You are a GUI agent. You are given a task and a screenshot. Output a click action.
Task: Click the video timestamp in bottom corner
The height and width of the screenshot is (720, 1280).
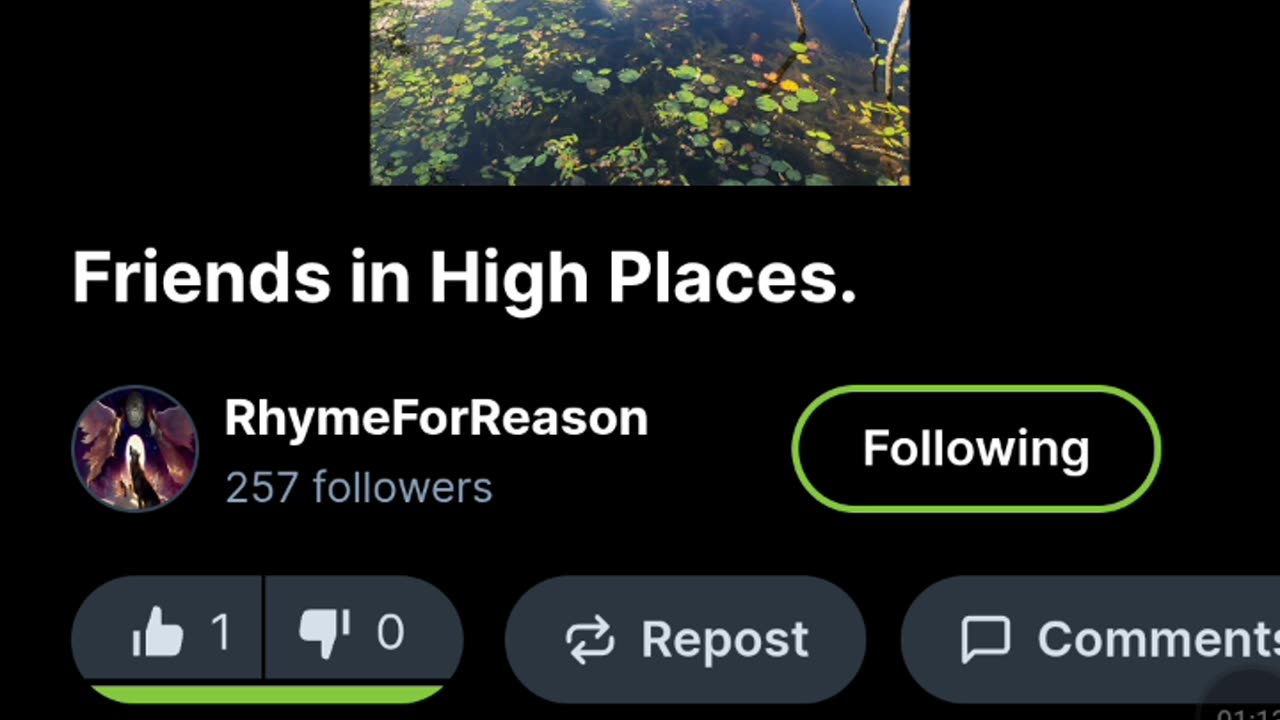pos(1248,714)
